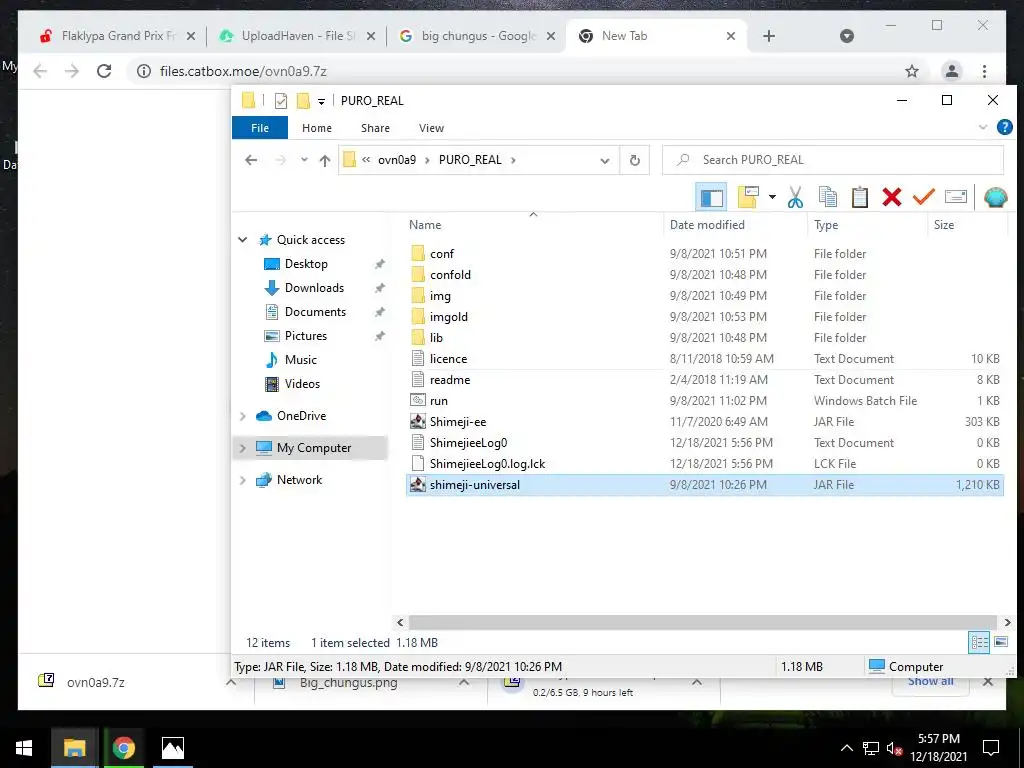The width and height of the screenshot is (1024, 768).
Task: Click the Copy toolbar icon
Action: click(x=827, y=197)
